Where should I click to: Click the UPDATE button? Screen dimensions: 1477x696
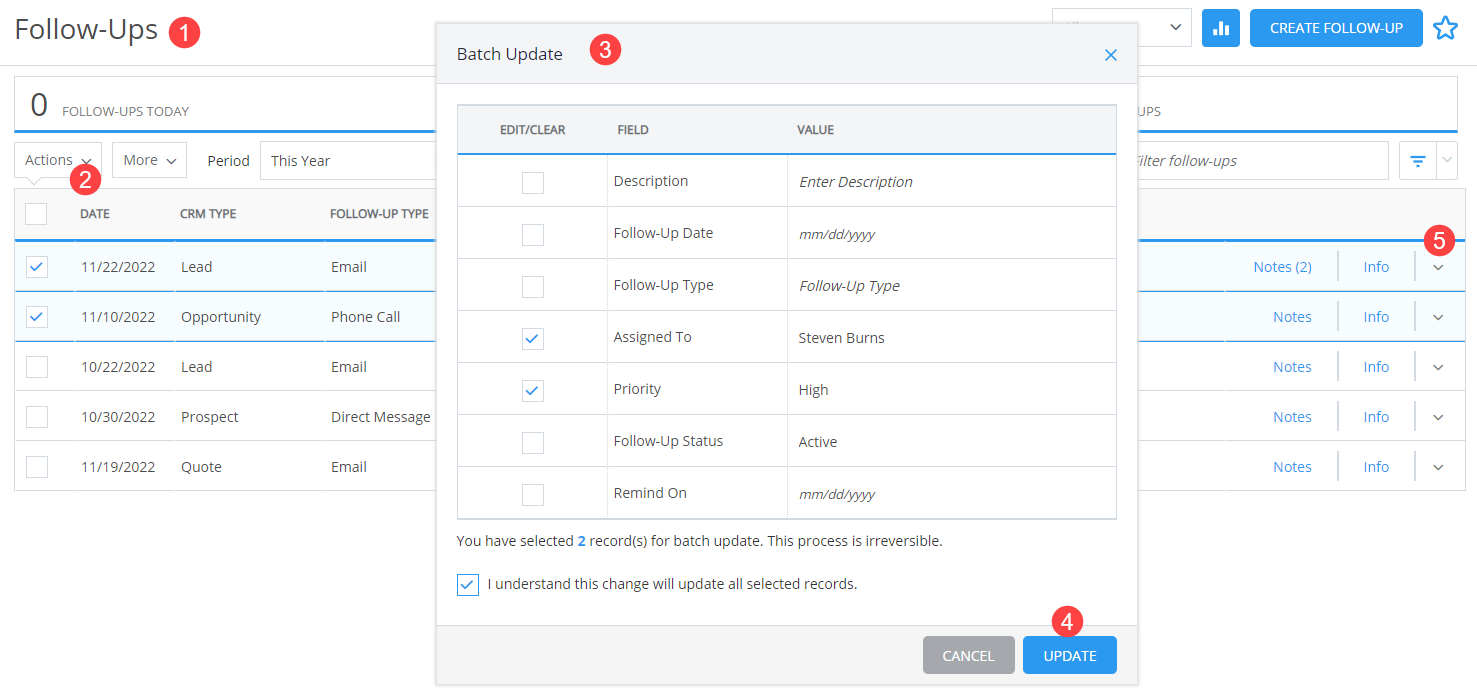[x=1070, y=656]
